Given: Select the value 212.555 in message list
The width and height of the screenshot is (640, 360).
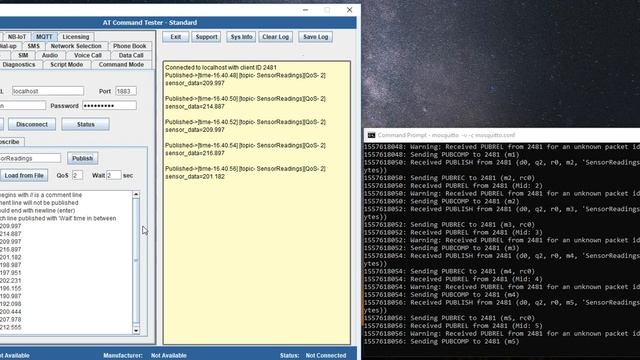Looking at the screenshot, I should tap(11, 327).
